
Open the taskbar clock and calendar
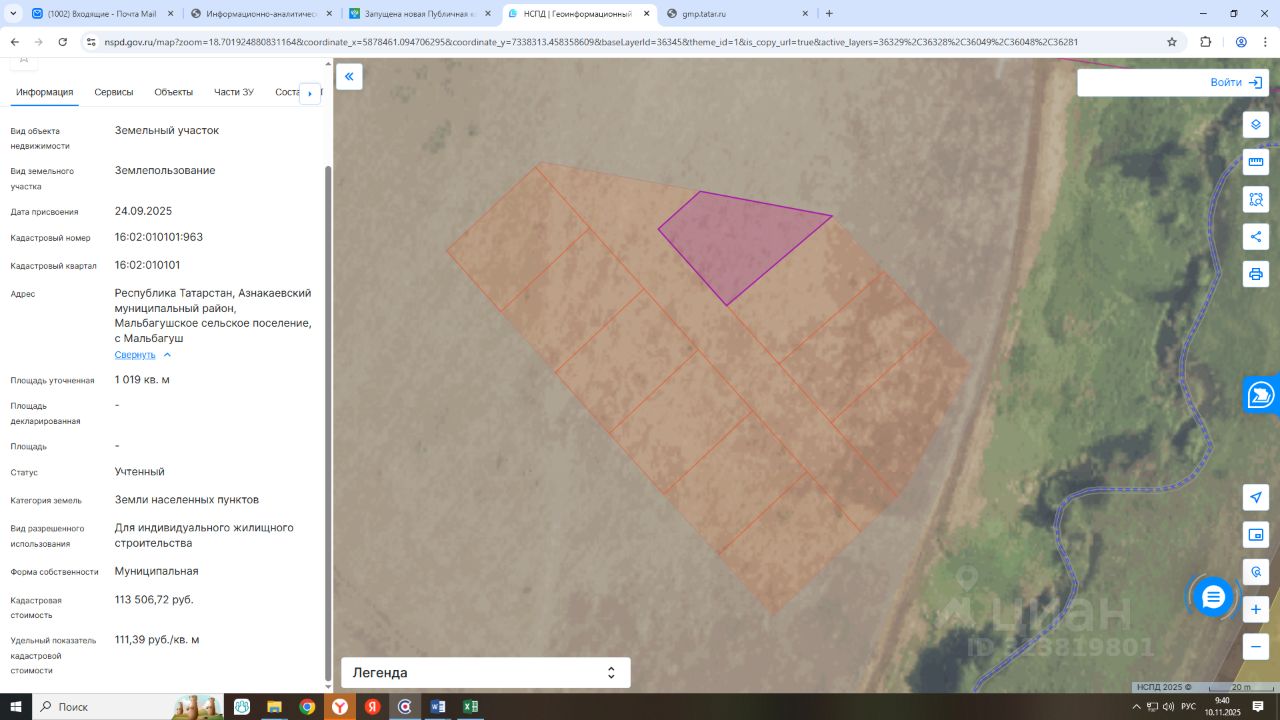1222,707
